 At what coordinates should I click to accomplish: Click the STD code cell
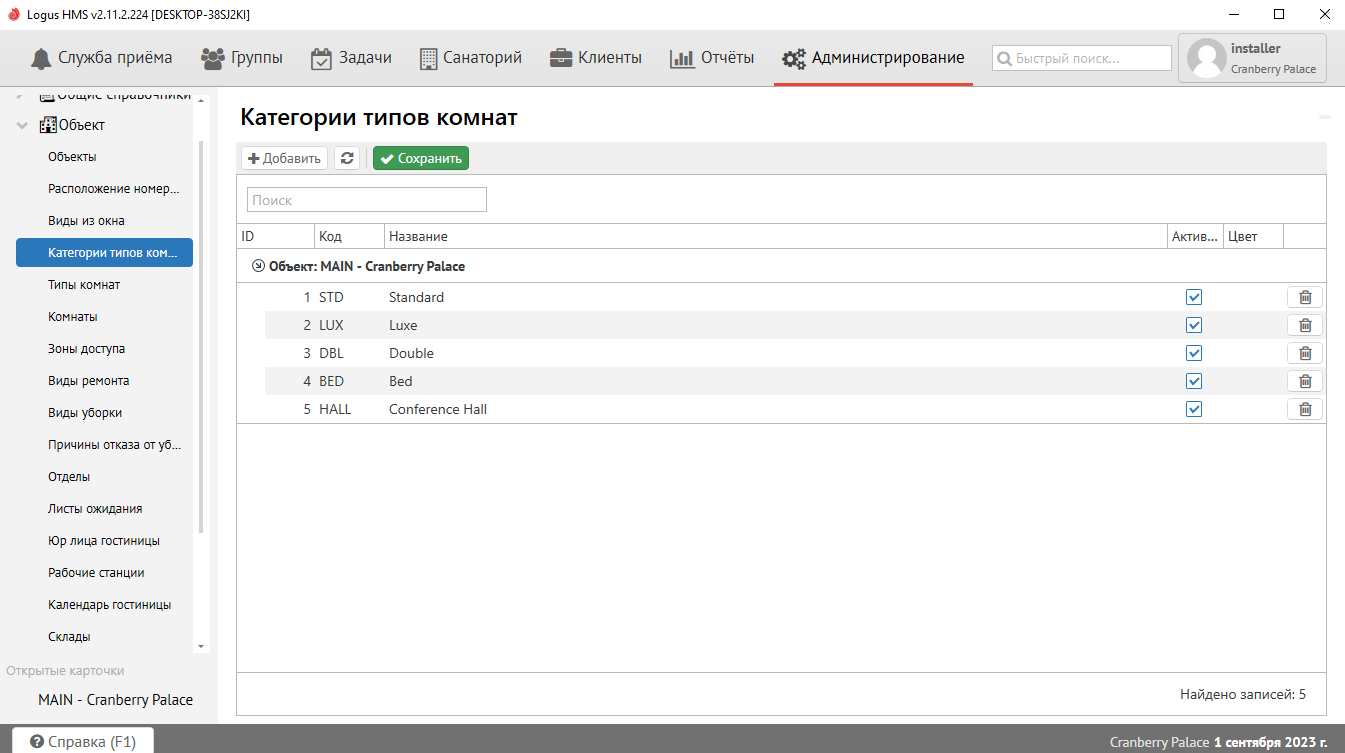pyautogui.click(x=349, y=297)
